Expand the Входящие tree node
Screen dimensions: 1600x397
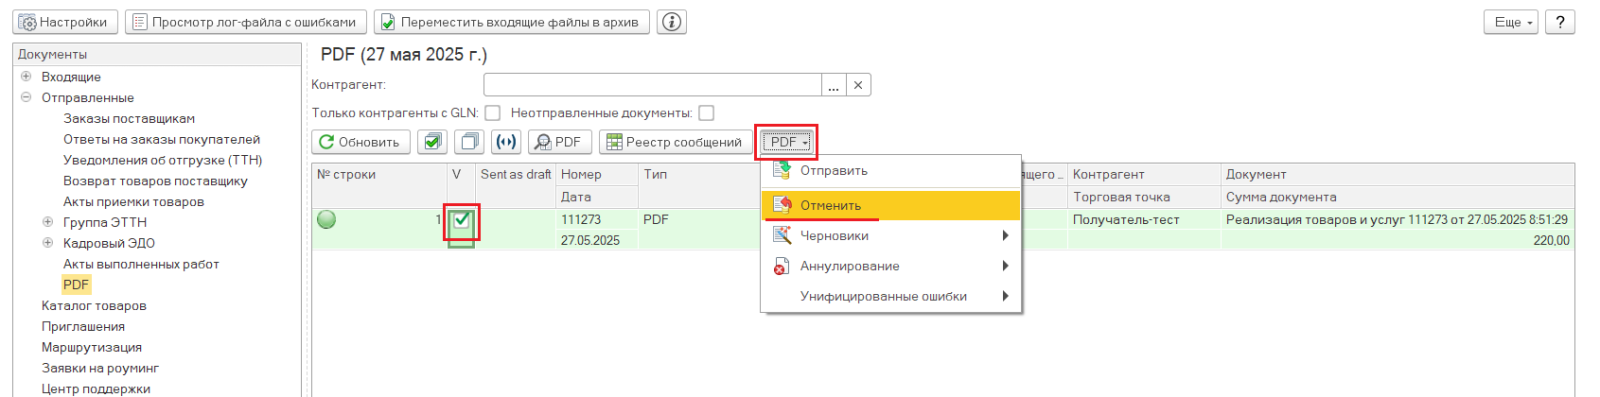coord(26,76)
